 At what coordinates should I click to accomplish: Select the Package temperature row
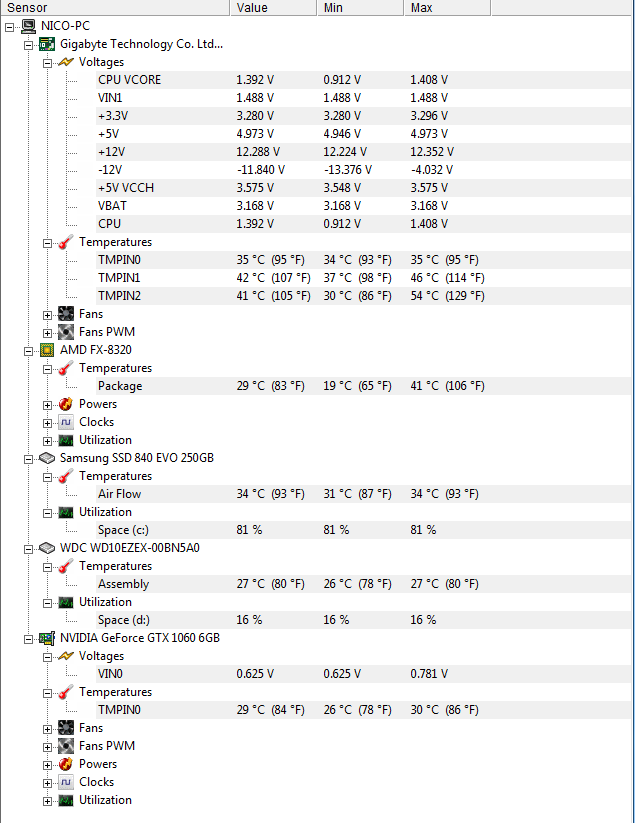click(363, 386)
